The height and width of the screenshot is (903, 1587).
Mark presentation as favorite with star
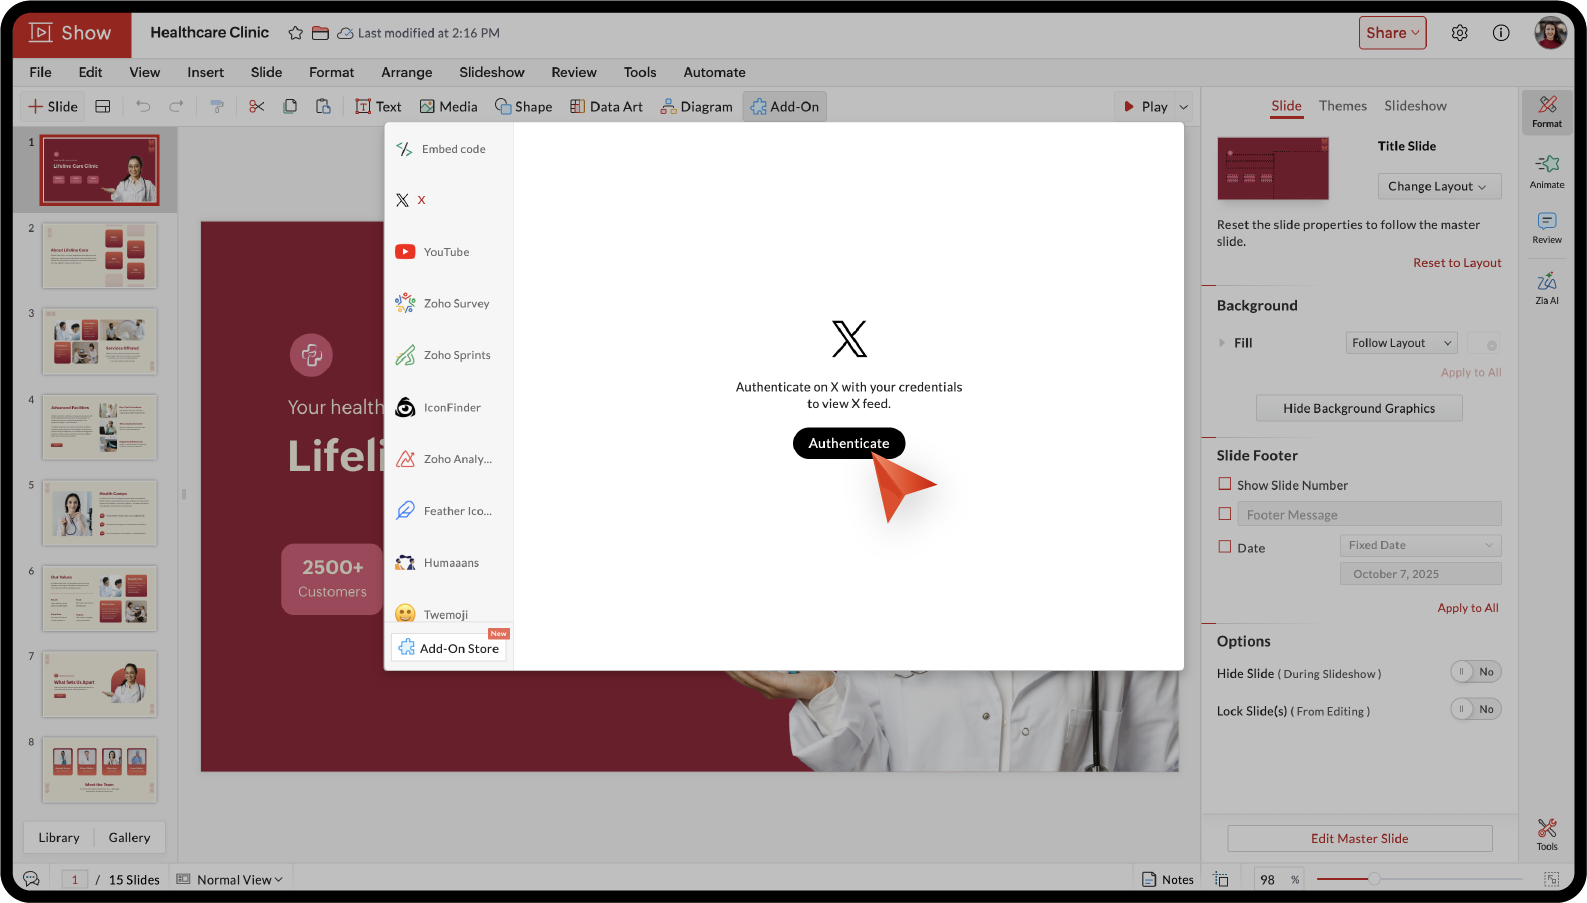pos(295,33)
